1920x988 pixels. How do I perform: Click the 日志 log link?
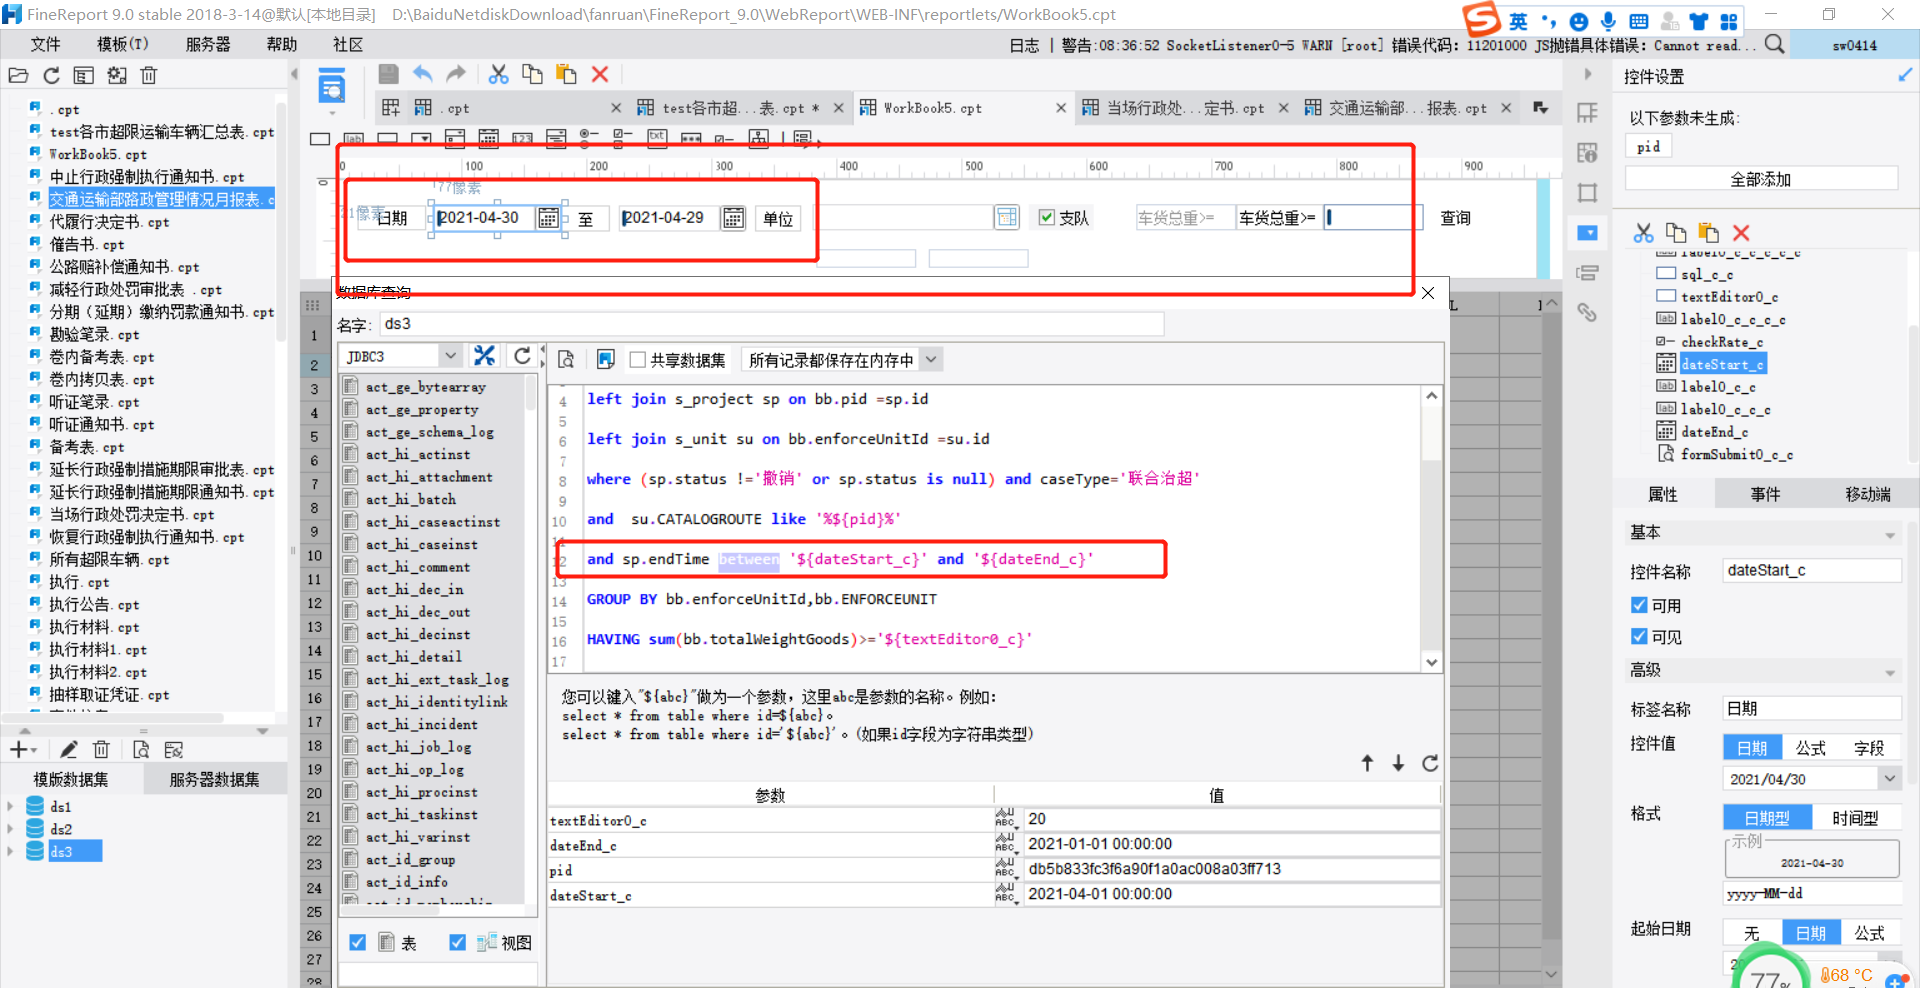tap(1024, 45)
